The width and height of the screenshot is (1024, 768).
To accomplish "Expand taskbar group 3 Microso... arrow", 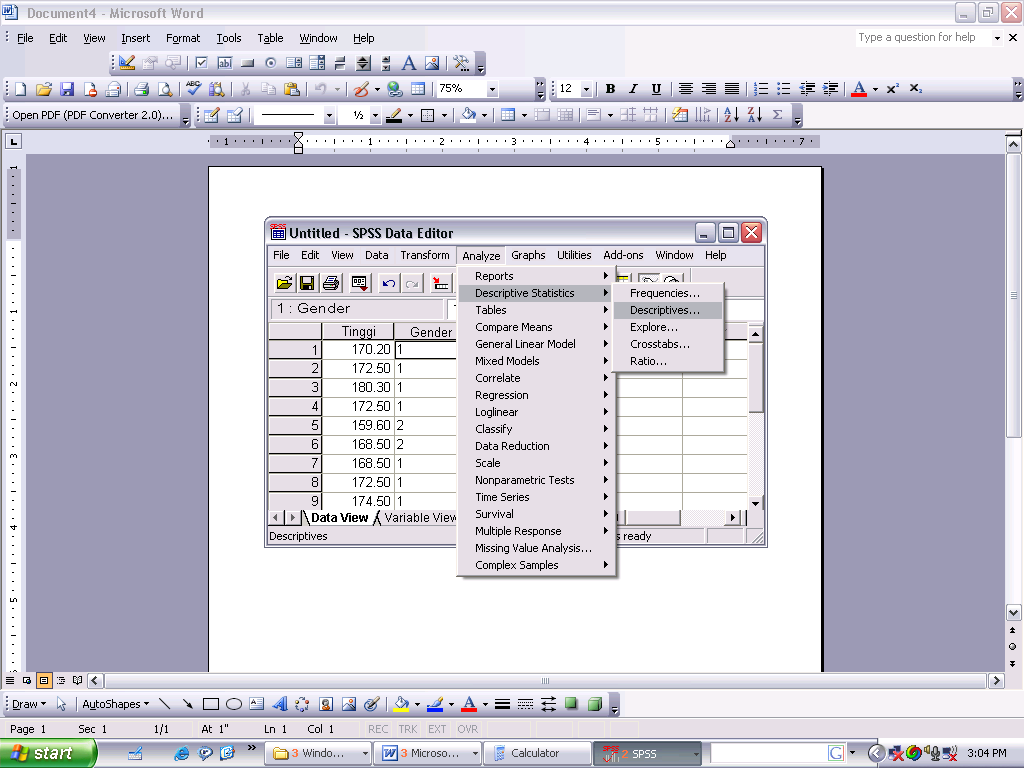I will pos(475,754).
